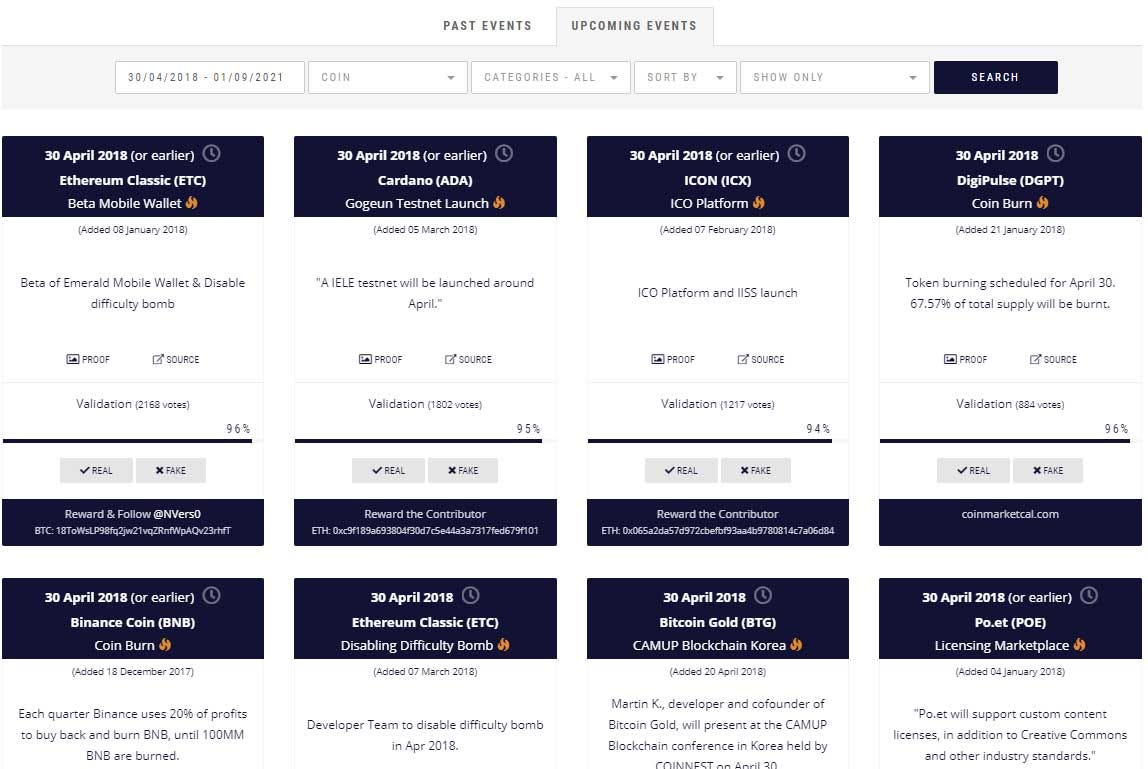Open the COIN dropdown filter
1148x769 pixels.
tap(387, 77)
